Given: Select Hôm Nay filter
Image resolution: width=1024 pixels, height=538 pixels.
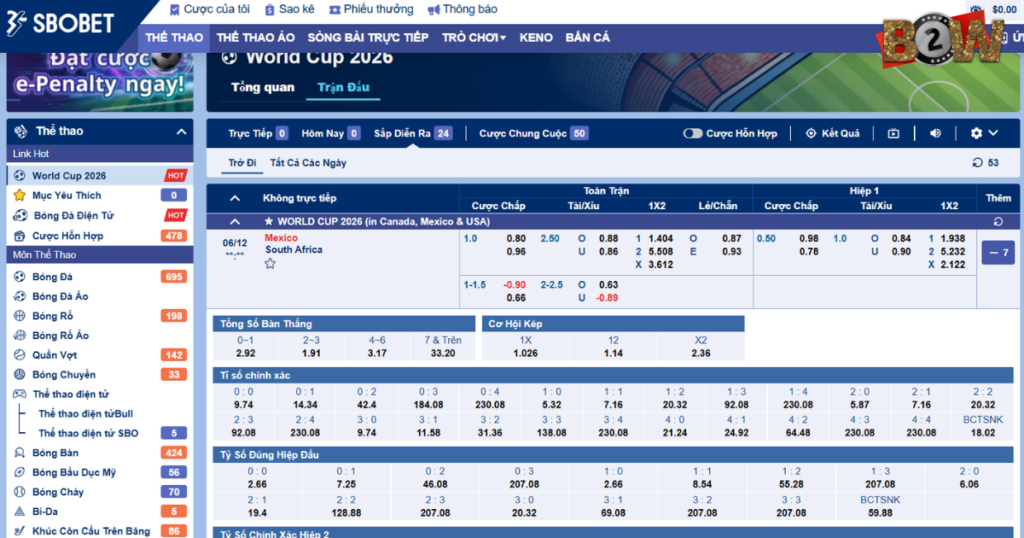Looking at the screenshot, I should point(330,133).
